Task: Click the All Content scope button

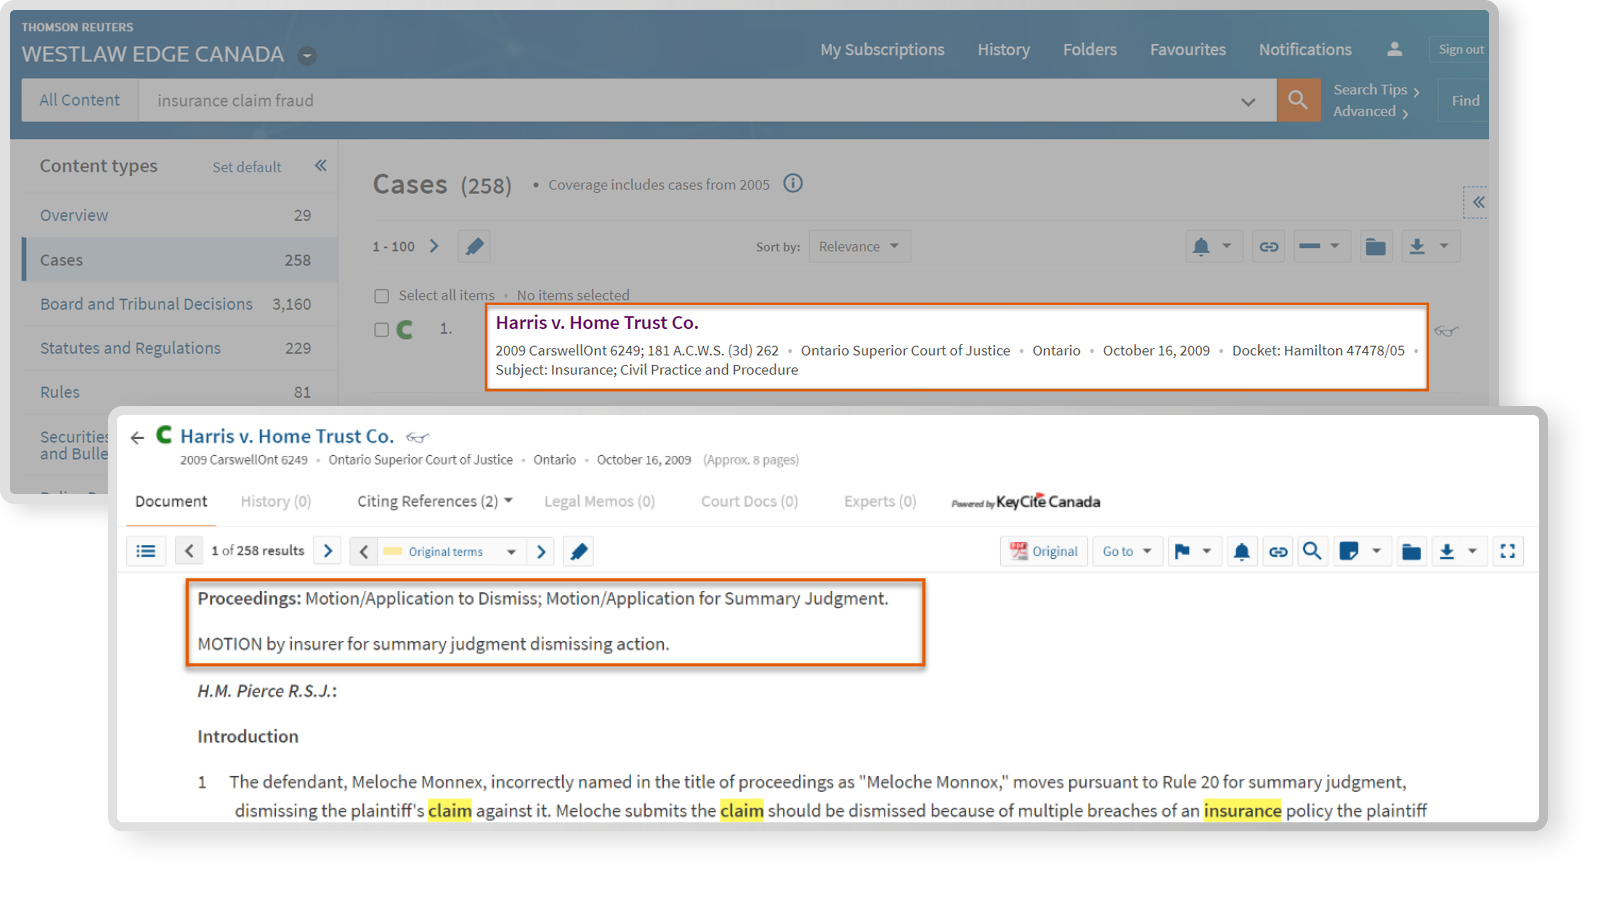Action: [x=79, y=100]
